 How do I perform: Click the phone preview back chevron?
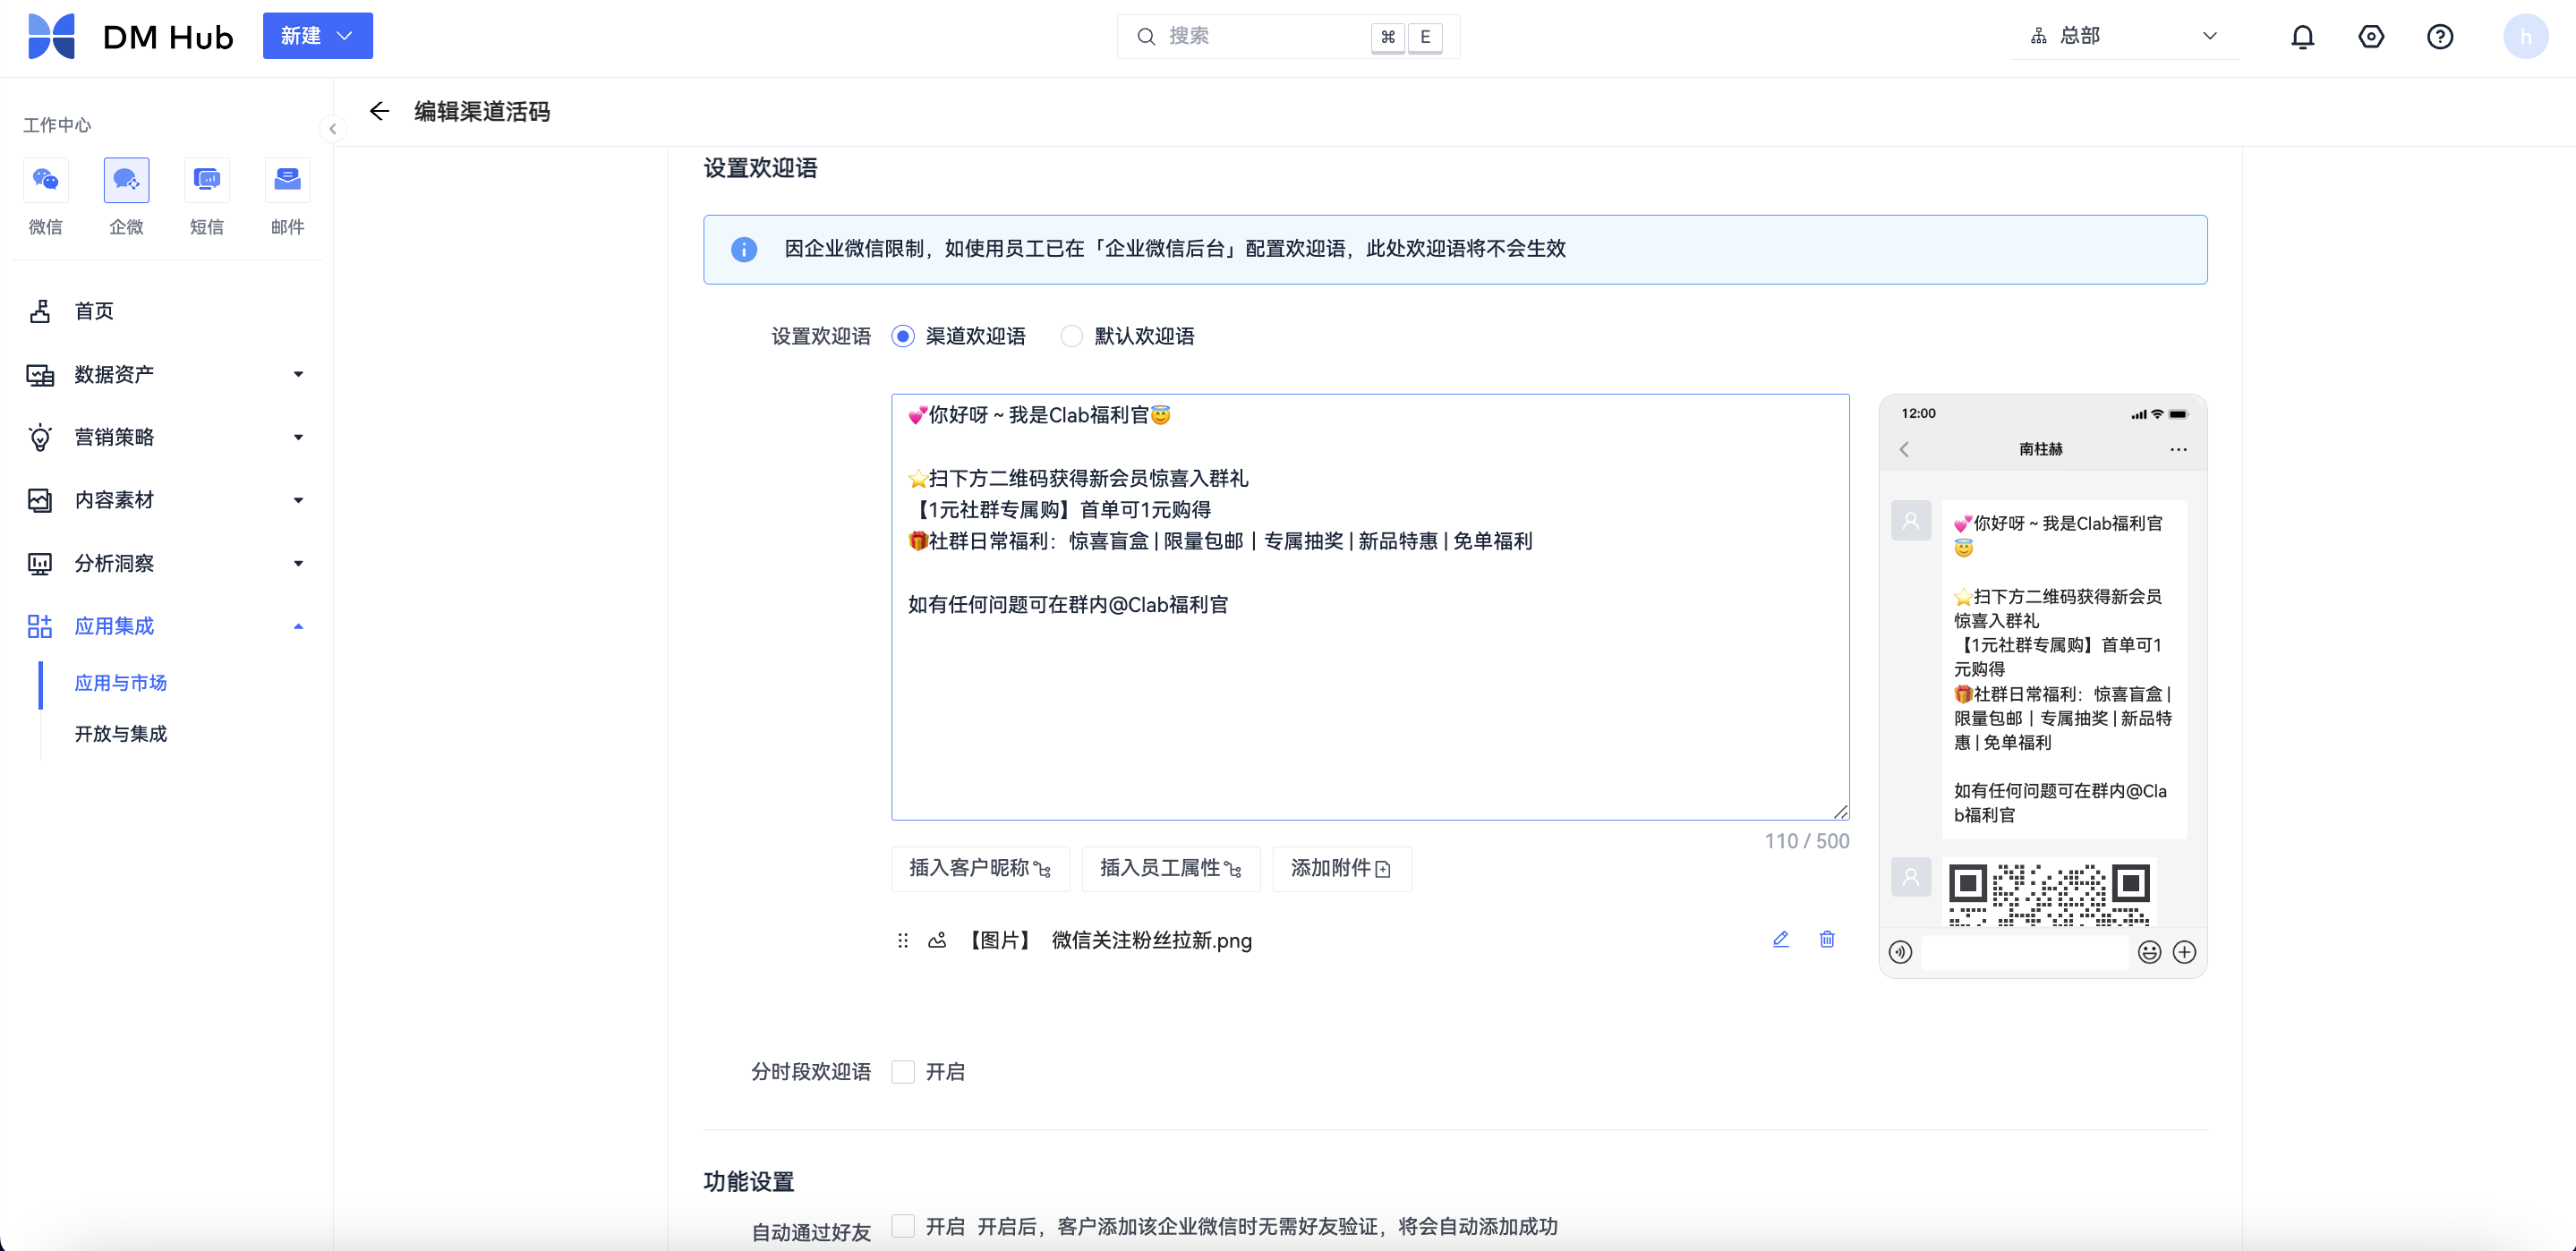pyautogui.click(x=1904, y=450)
